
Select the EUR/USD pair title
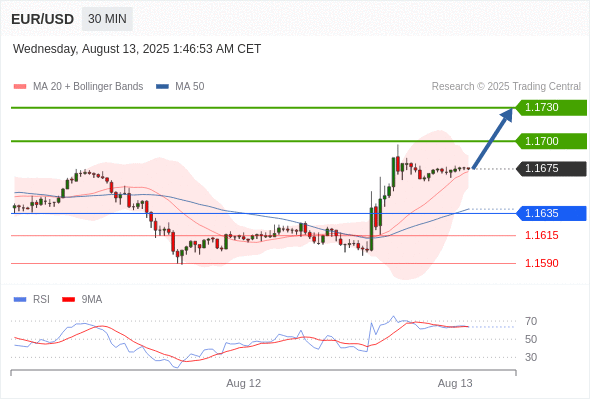[x=43, y=19]
